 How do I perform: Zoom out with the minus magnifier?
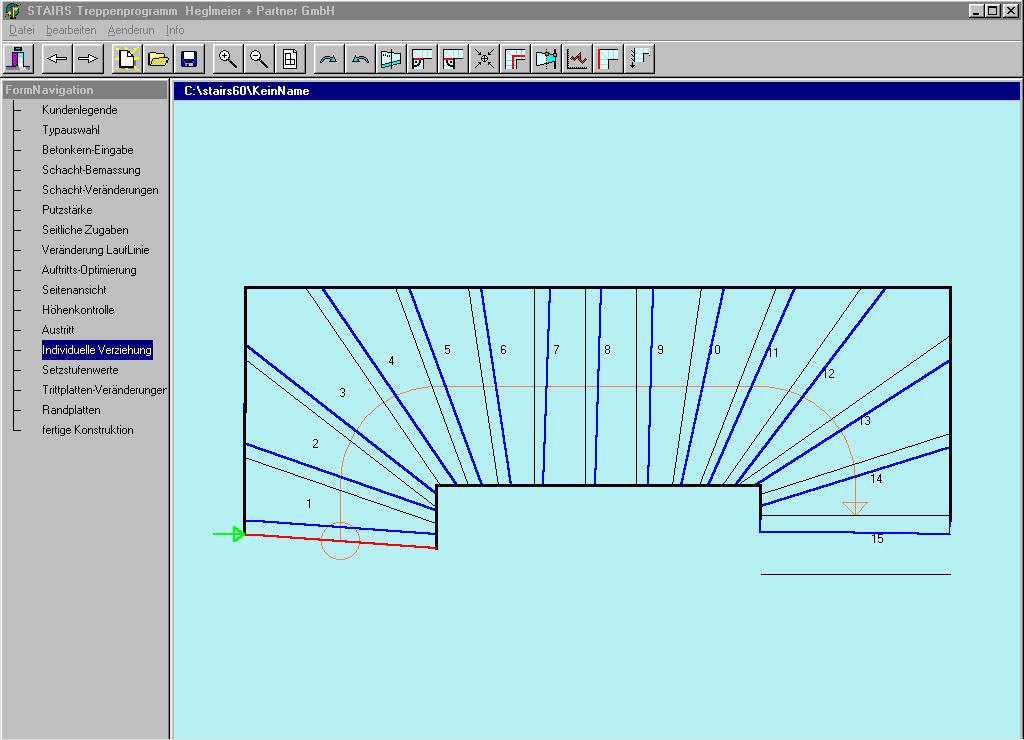pos(259,59)
